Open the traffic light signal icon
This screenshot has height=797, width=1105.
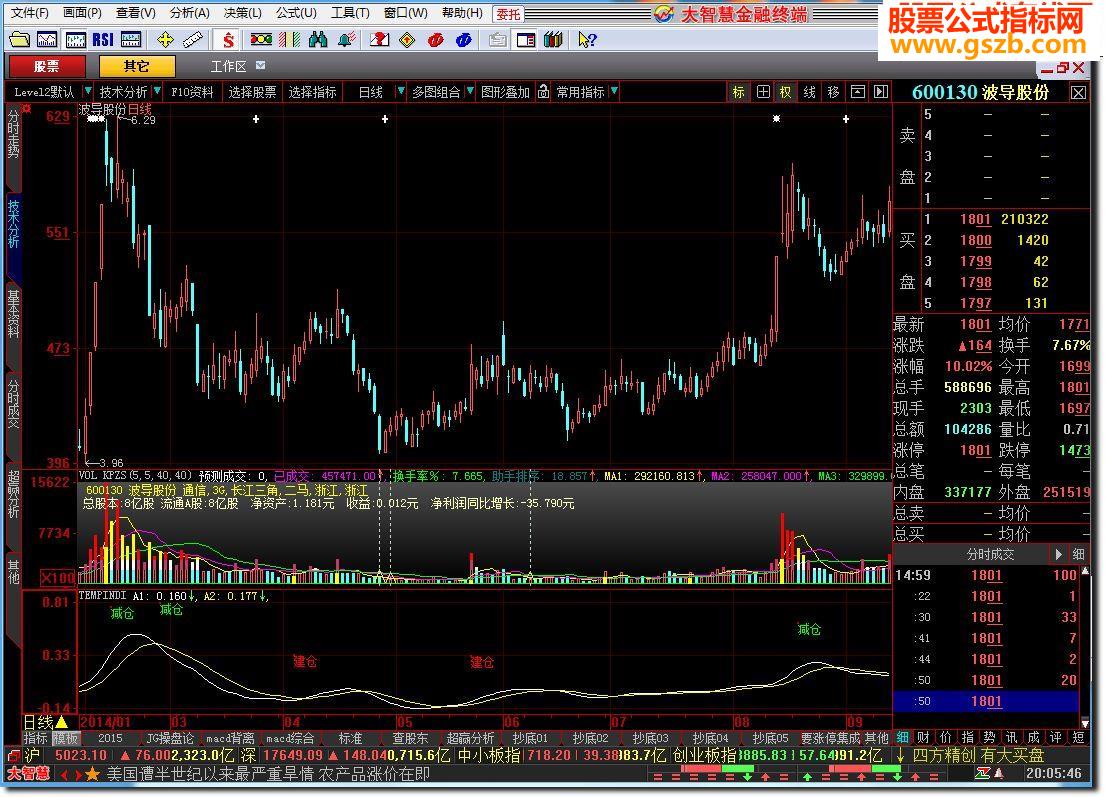(261, 40)
